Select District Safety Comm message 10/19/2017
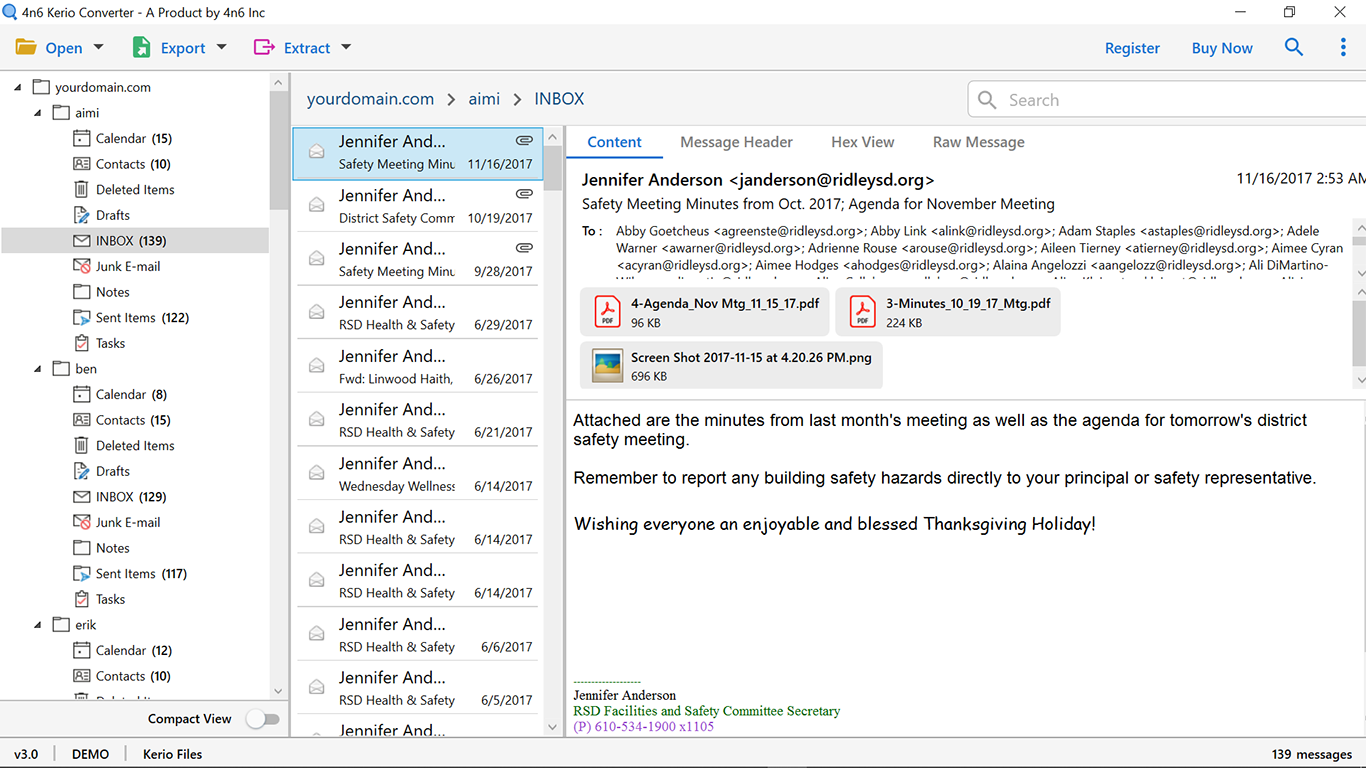 418,205
